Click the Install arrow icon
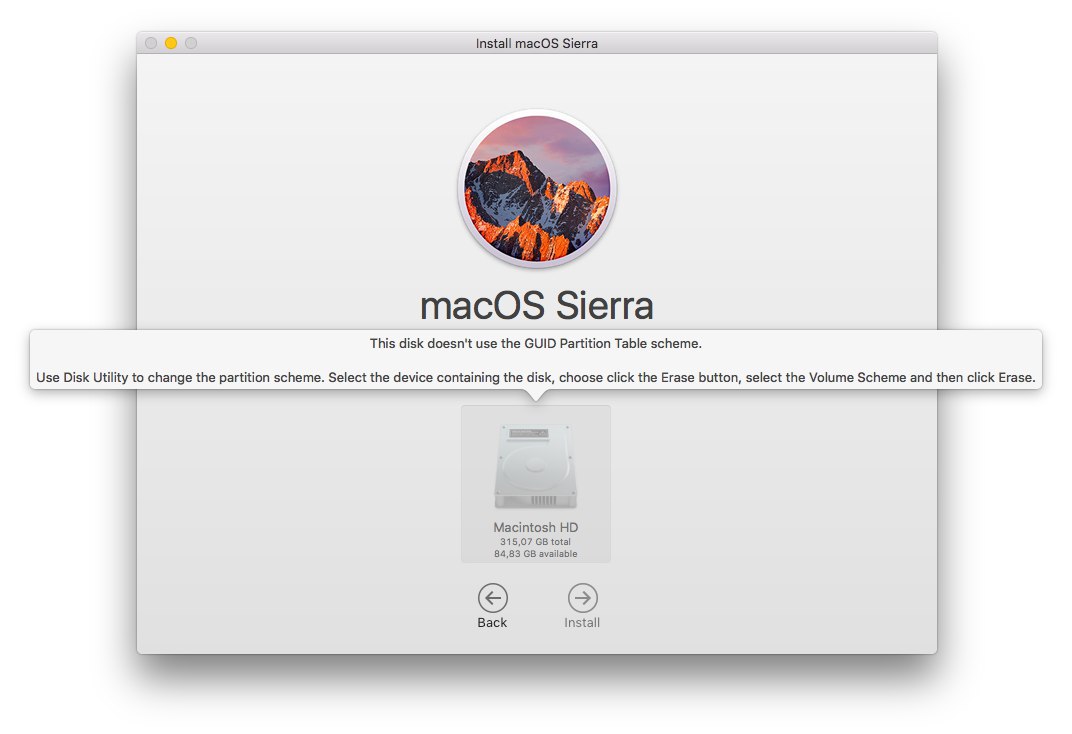 (x=582, y=598)
